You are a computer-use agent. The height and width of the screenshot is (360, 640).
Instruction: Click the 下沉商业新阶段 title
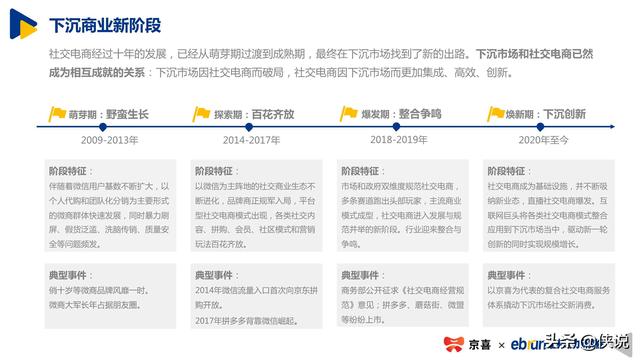105,25
